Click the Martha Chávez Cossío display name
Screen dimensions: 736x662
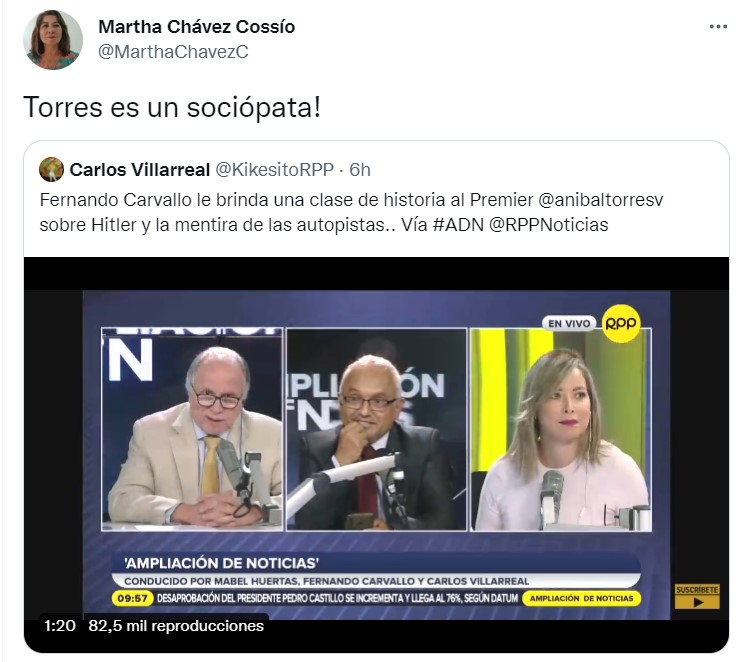click(x=197, y=27)
